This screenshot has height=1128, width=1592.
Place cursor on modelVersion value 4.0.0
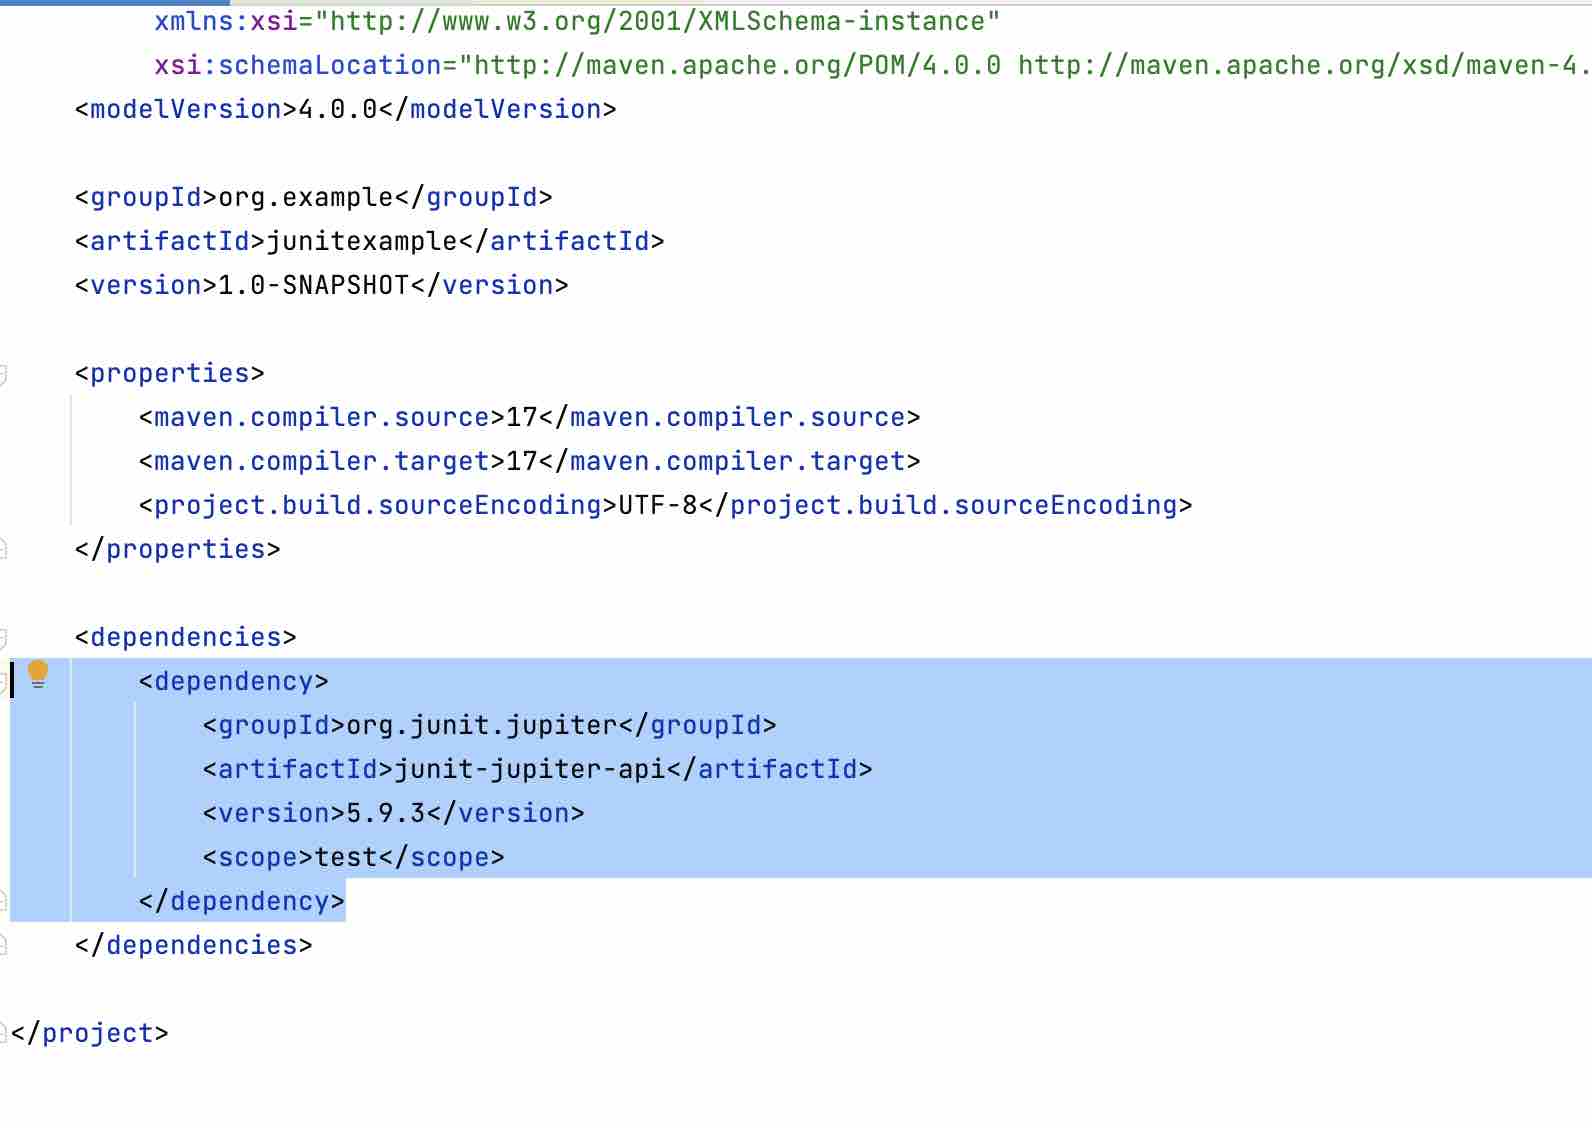tap(338, 109)
